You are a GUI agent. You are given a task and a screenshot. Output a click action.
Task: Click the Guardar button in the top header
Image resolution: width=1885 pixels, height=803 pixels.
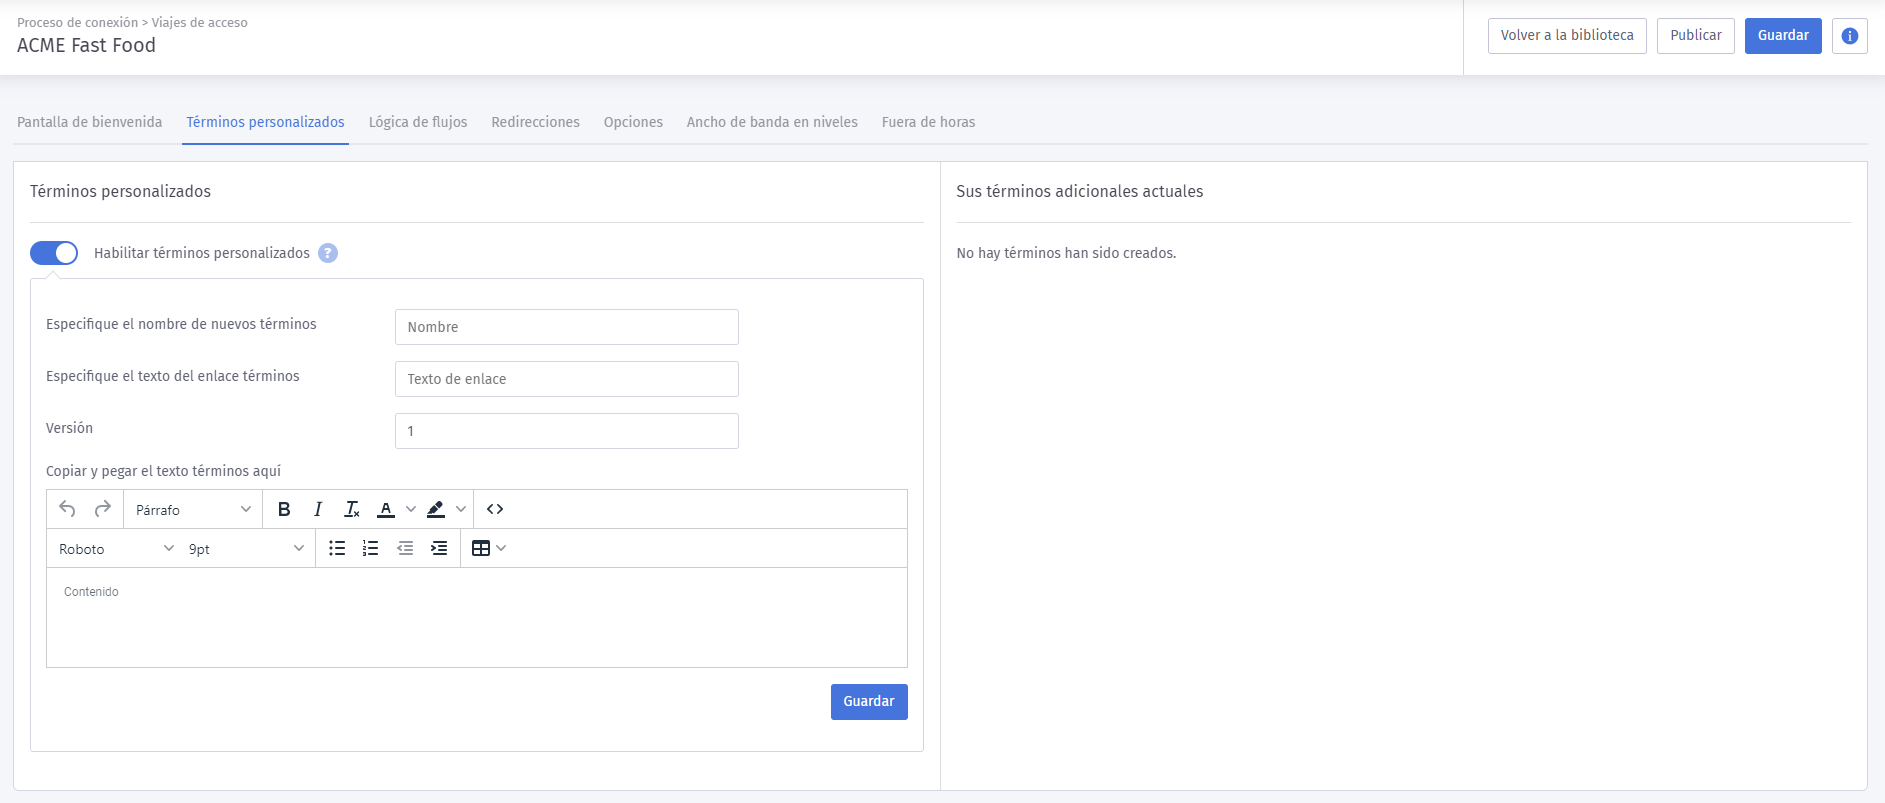(1783, 36)
